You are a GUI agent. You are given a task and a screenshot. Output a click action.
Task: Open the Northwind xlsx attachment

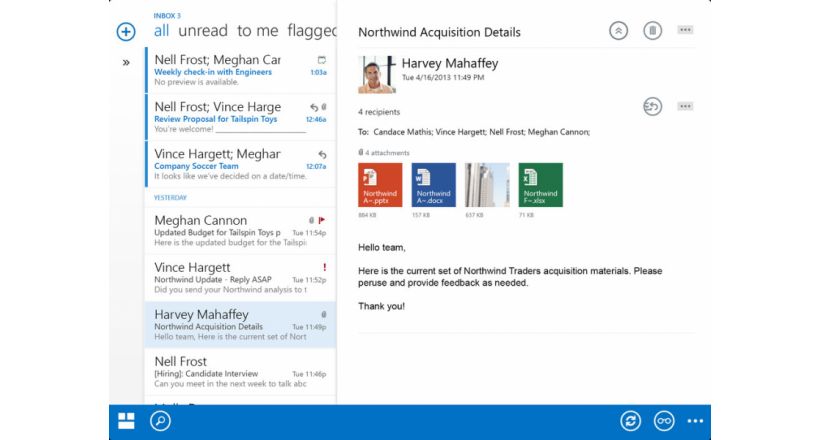point(541,185)
